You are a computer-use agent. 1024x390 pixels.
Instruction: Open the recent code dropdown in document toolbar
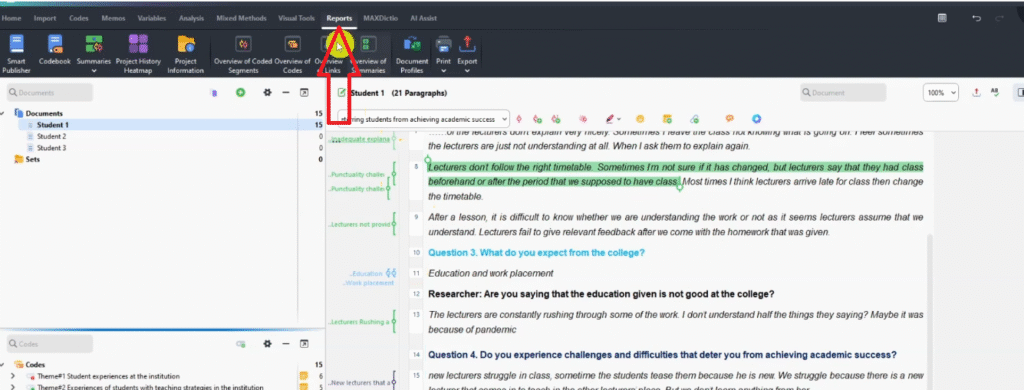(504, 119)
